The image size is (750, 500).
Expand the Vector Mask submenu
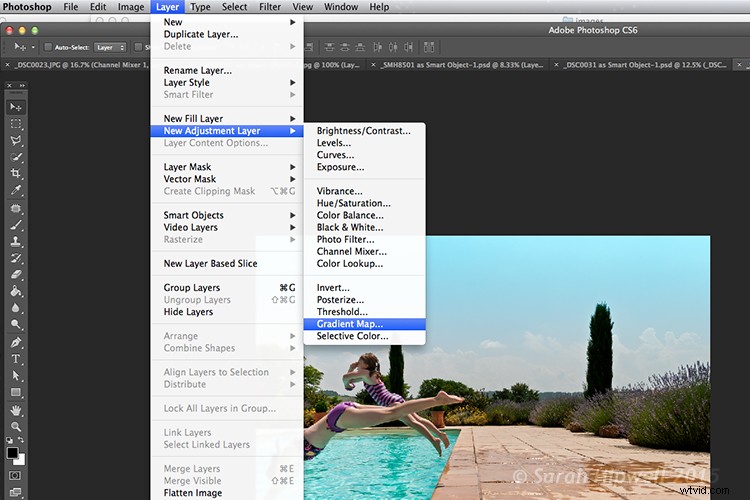[227, 179]
